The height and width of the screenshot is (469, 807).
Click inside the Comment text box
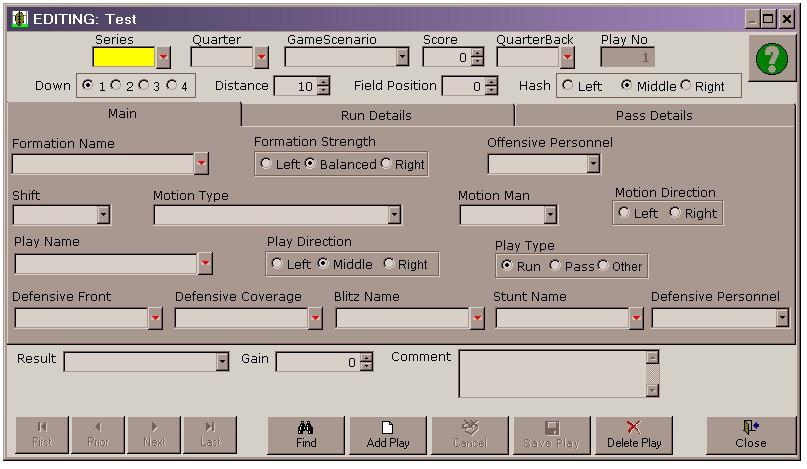(551, 374)
